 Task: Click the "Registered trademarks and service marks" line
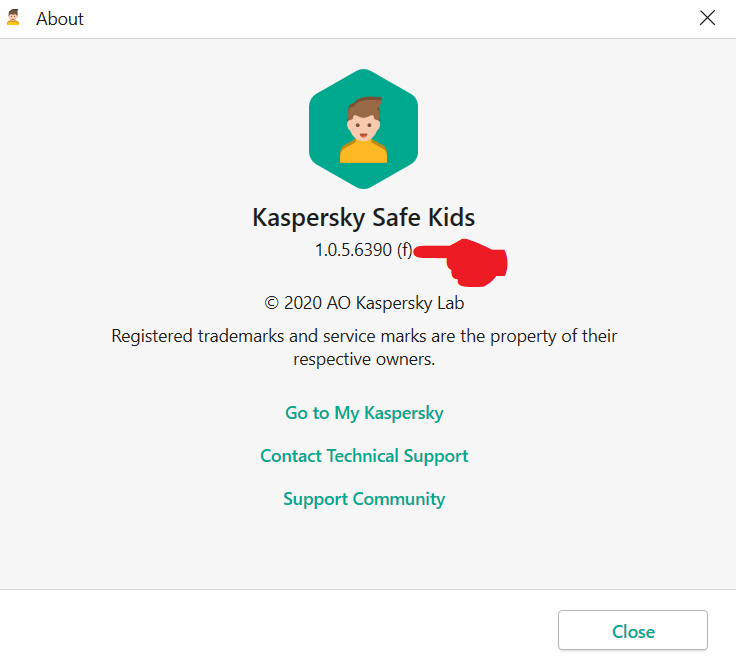click(364, 335)
